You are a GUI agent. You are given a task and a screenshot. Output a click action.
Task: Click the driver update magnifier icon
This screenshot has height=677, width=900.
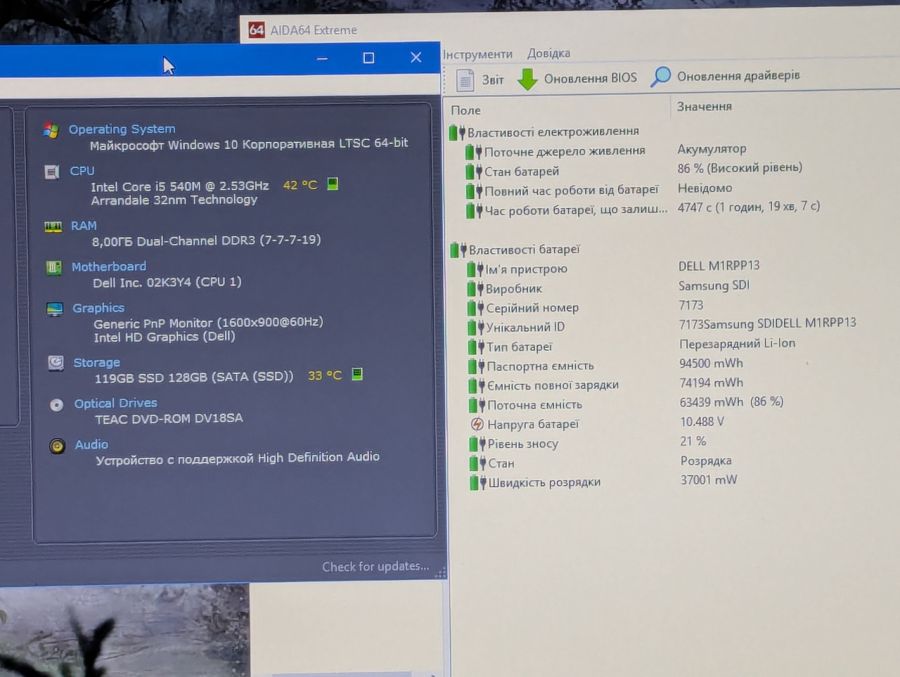pyautogui.click(x=660, y=76)
